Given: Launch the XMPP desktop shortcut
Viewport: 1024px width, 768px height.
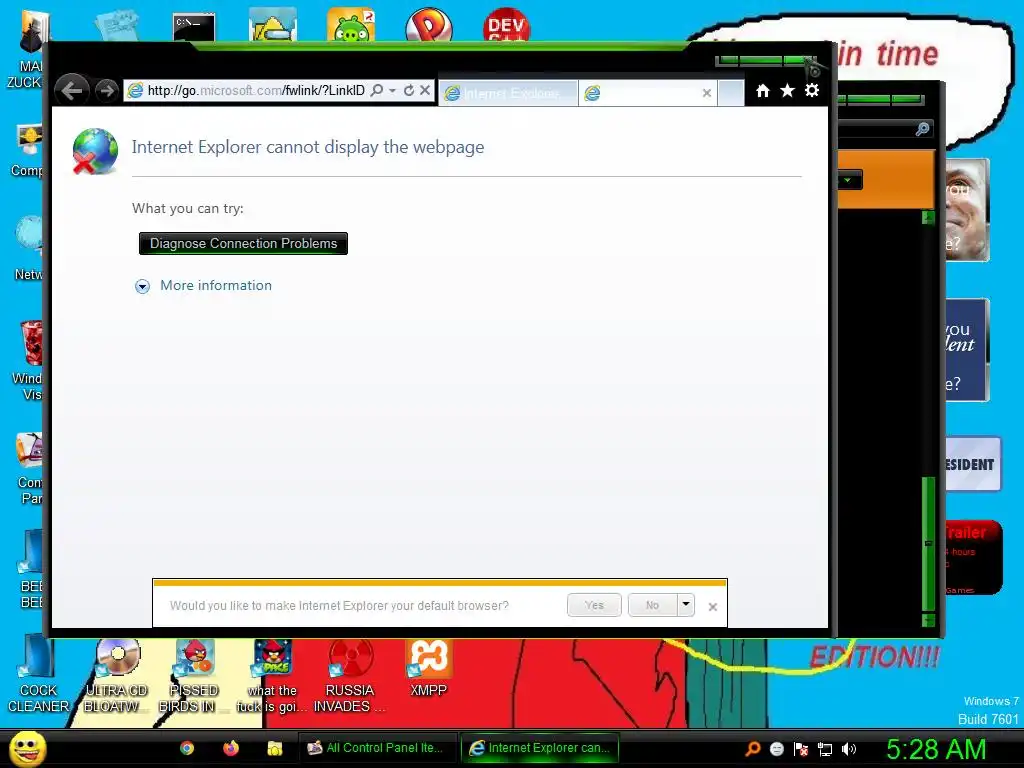Looking at the screenshot, I should click(428, 668).
